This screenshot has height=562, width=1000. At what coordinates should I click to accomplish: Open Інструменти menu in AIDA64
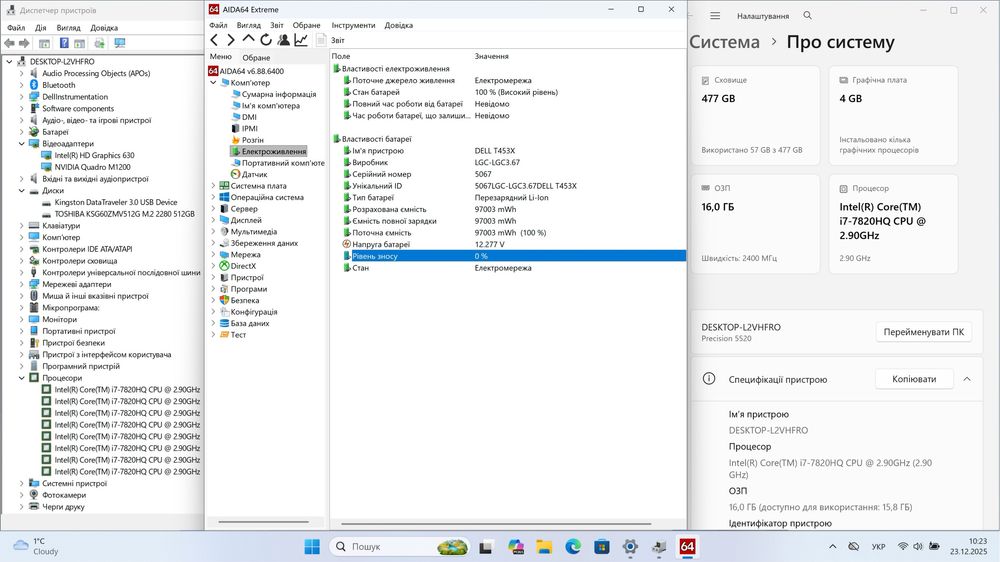coord(353,25)
